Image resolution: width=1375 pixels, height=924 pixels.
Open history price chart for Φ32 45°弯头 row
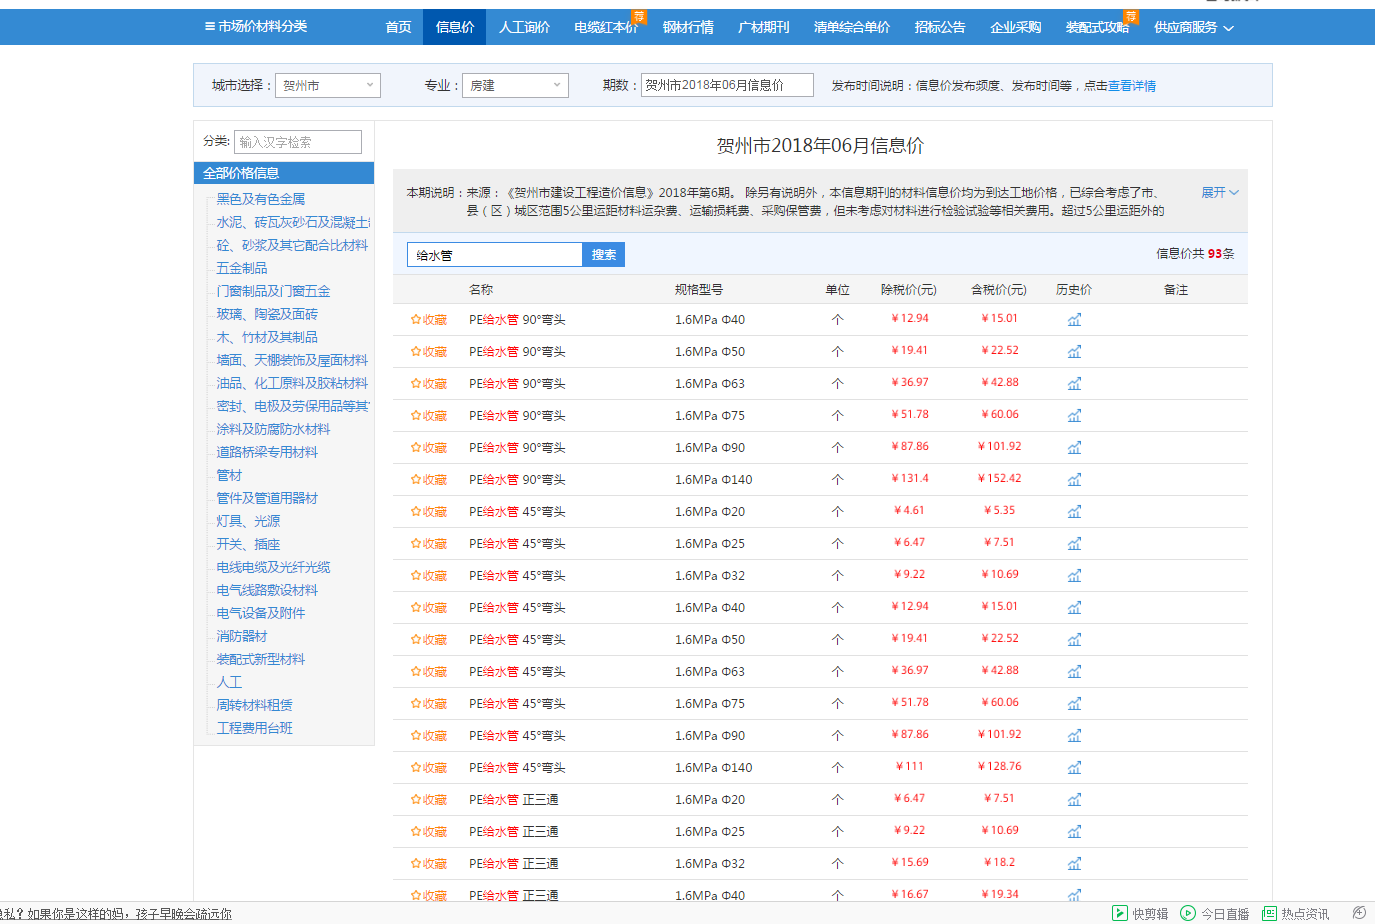[x=1074, y=576]
